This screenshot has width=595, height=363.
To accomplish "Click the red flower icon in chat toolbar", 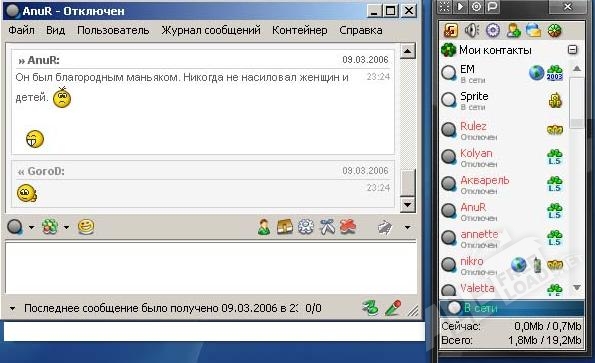I will [x=348, y=227].
